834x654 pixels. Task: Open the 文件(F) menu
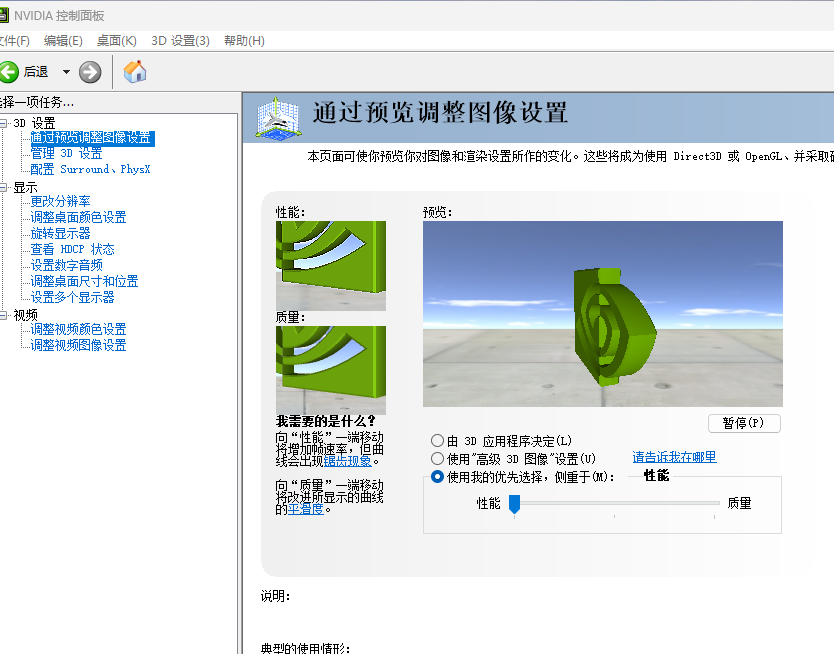tap(14, 41)
